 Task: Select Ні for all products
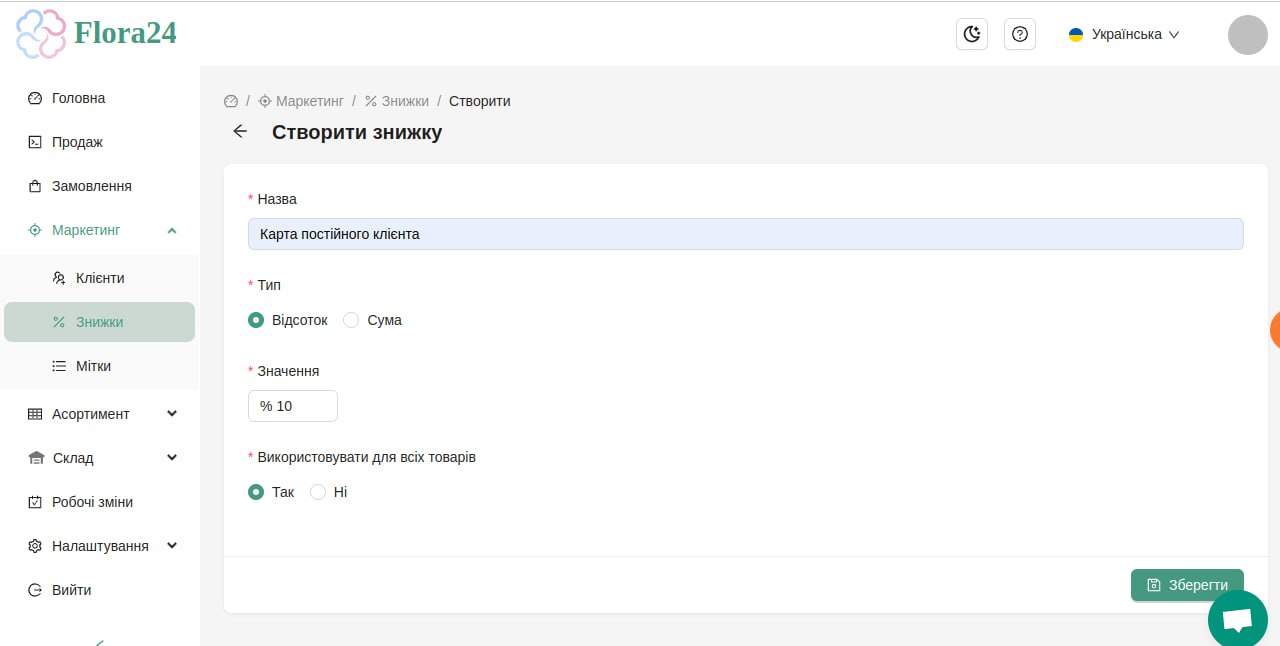[x=318, y=492]
